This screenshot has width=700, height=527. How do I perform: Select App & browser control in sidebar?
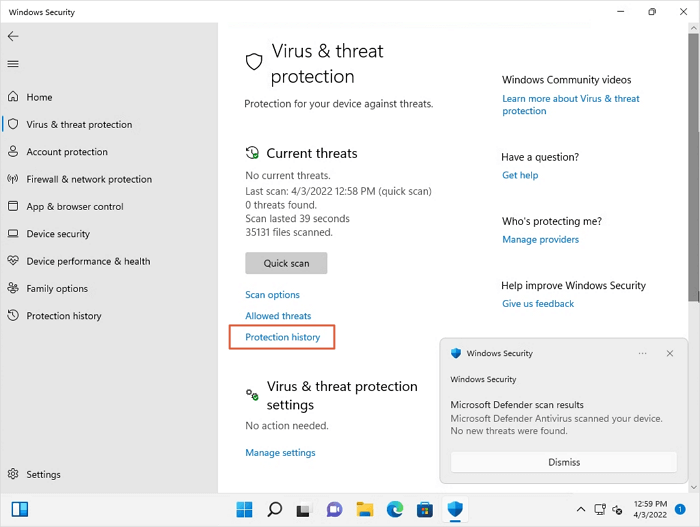75,207
